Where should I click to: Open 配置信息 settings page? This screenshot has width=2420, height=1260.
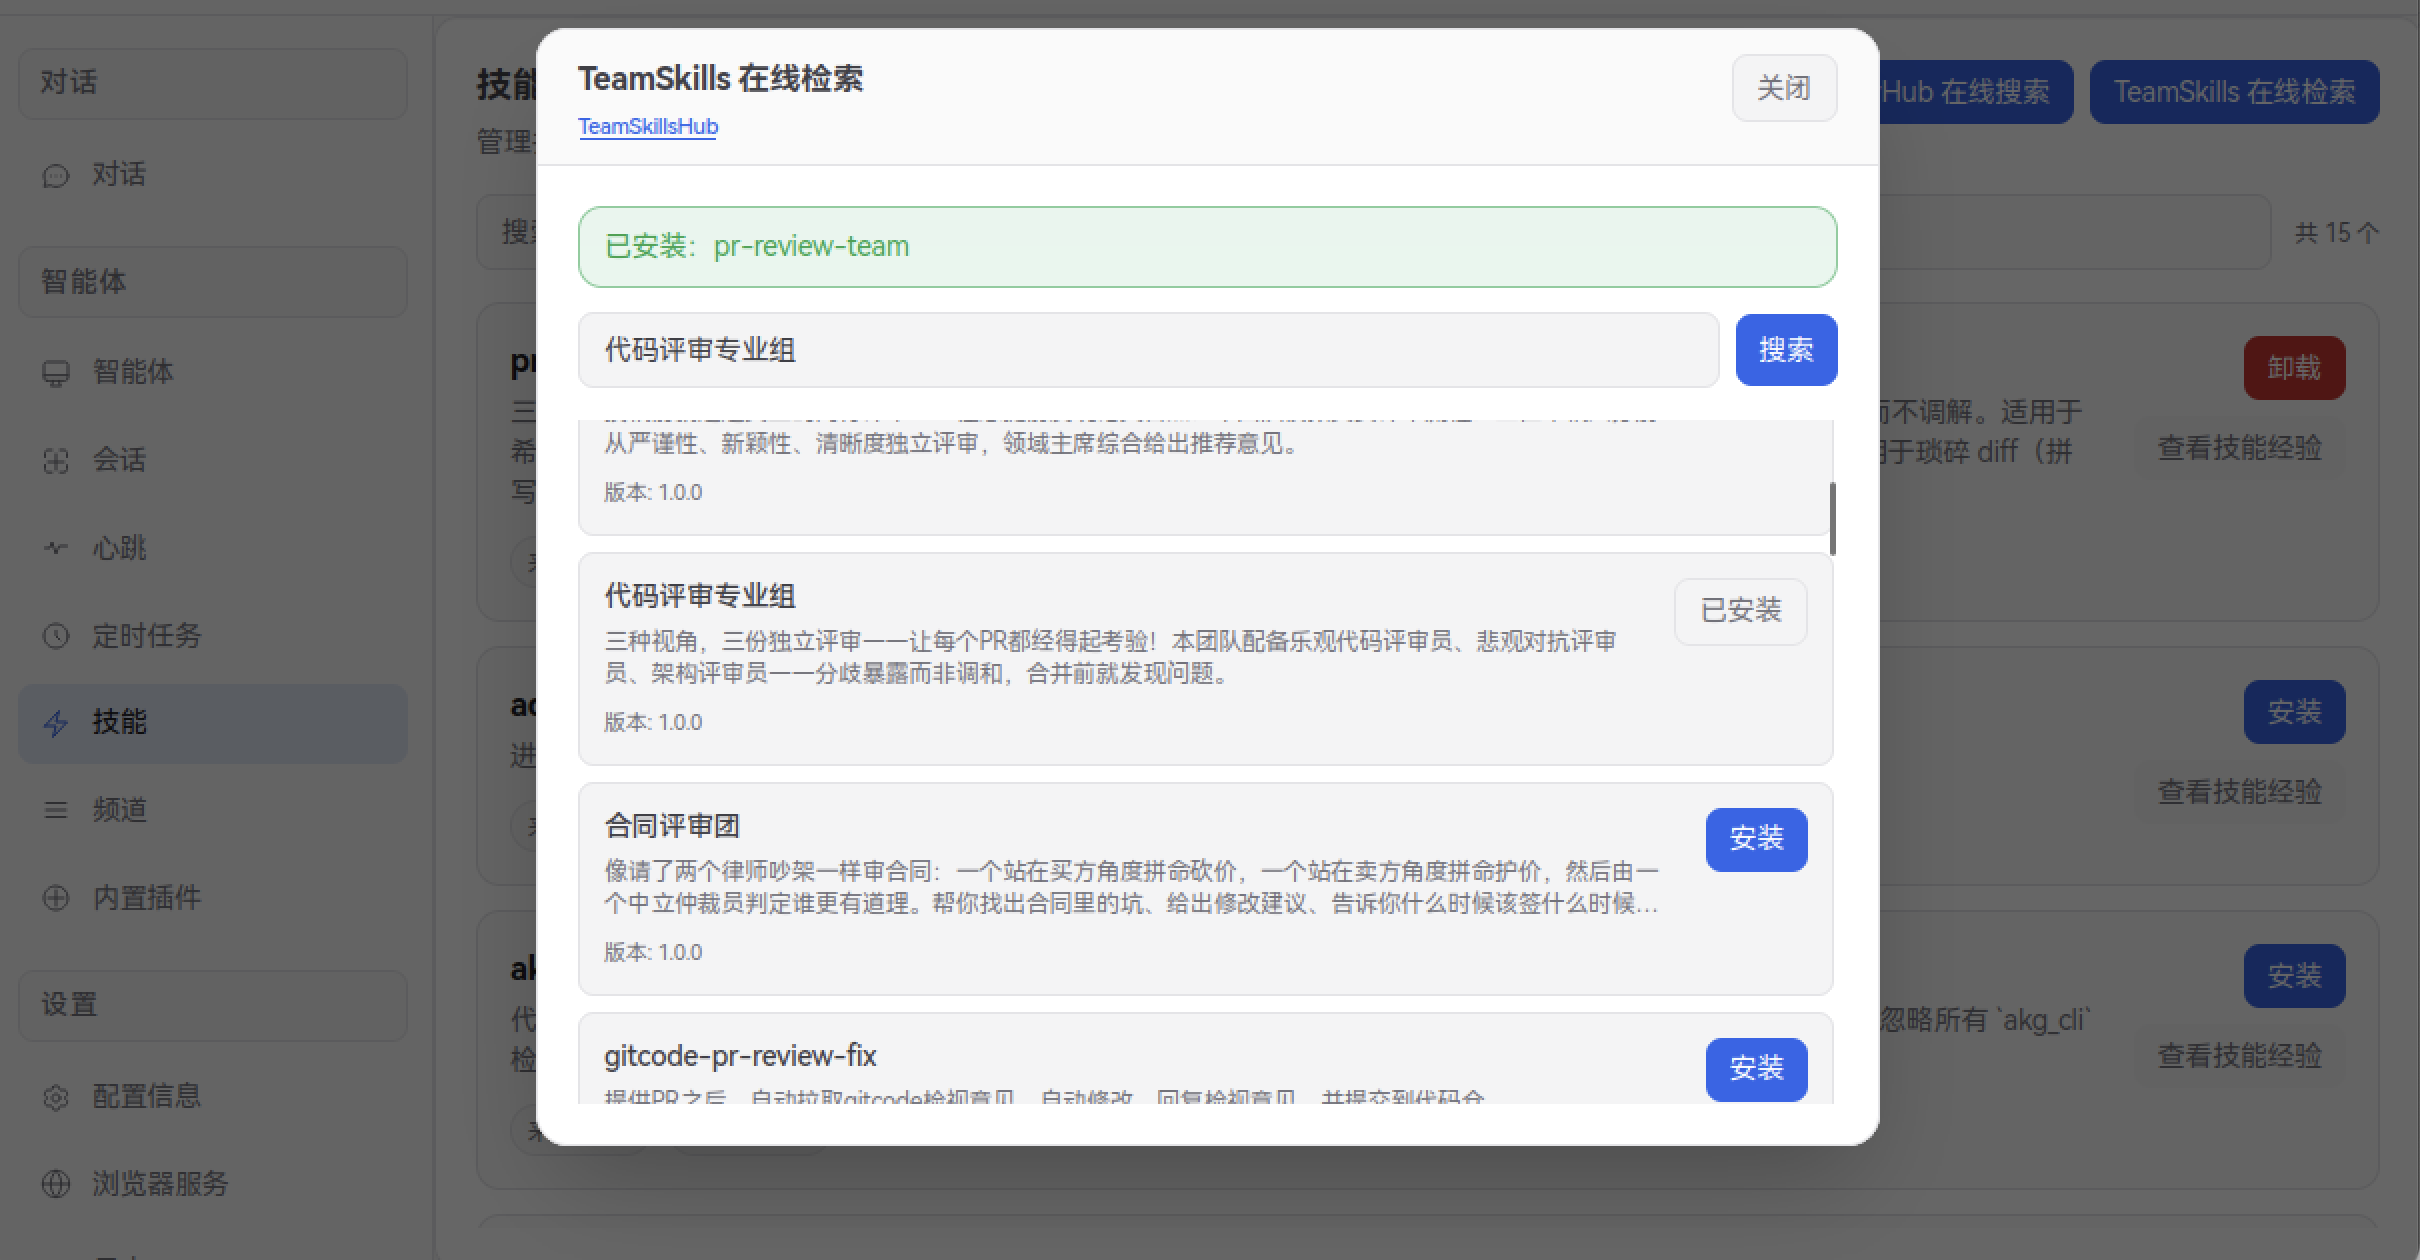(213, 1097)
